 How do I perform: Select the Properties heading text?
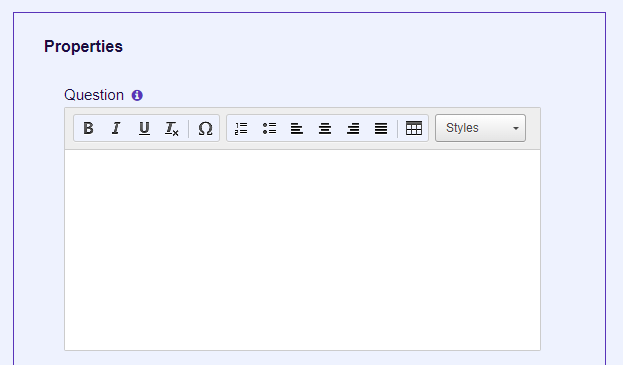click(x=83, y=46)
